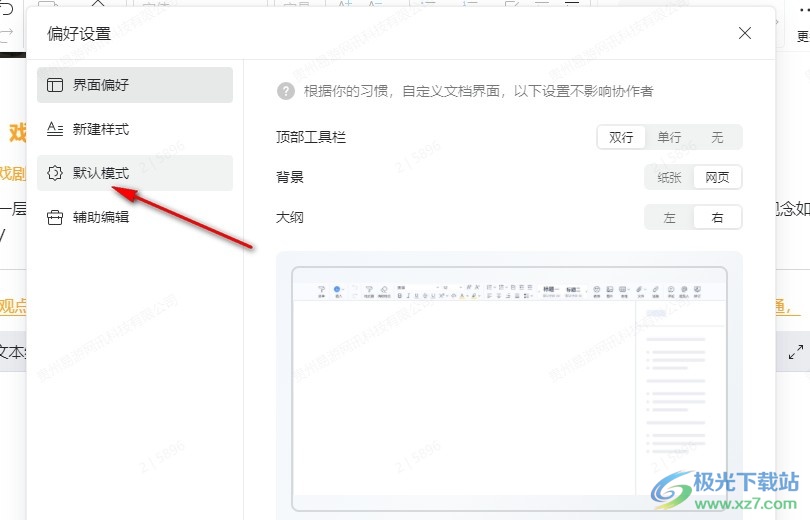Choose 网页 background
The height and width of the screenshot is (520, 810).
click(717, 178)
